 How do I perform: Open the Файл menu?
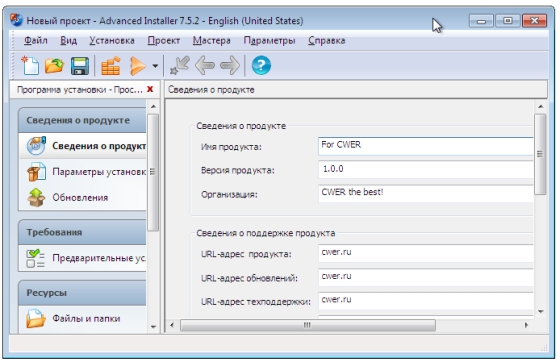(36, 40)
